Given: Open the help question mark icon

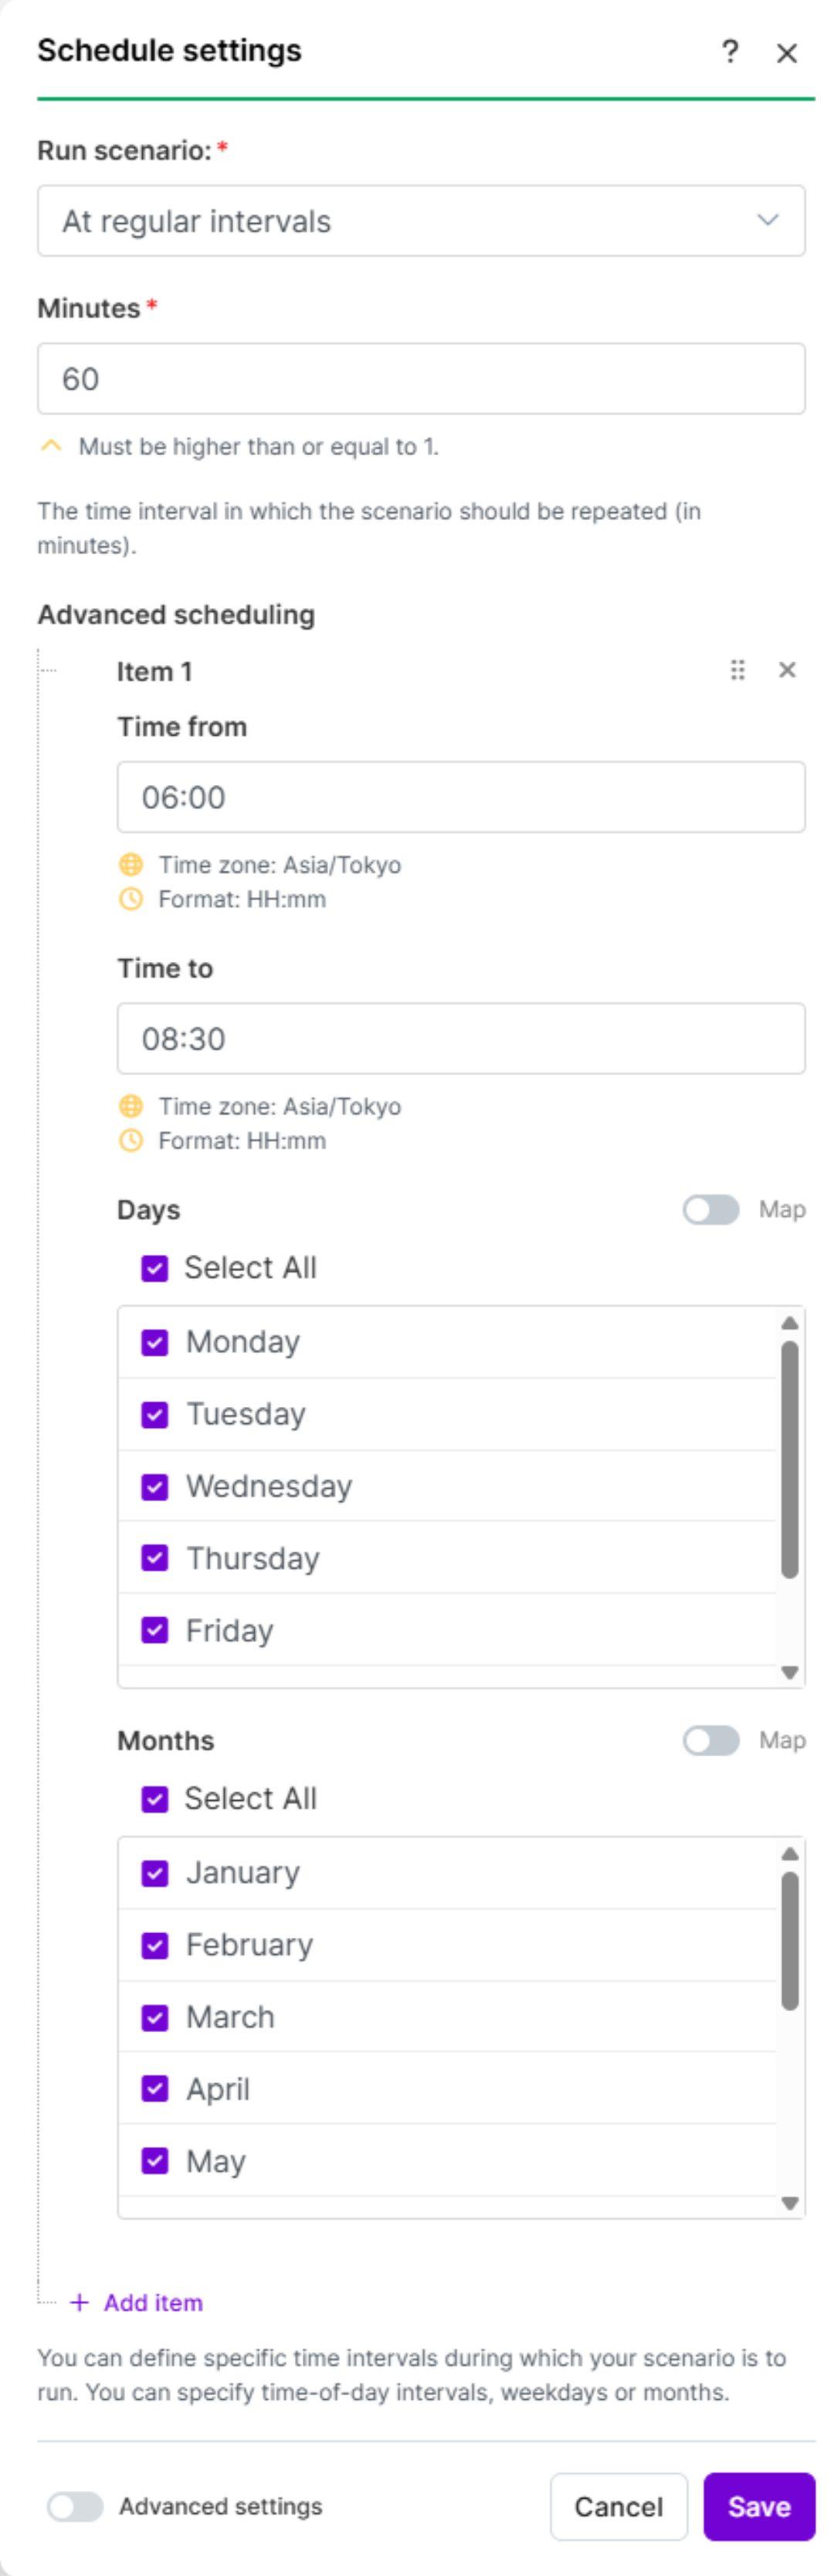Looking at the screenshot, I should click(730, 51).
